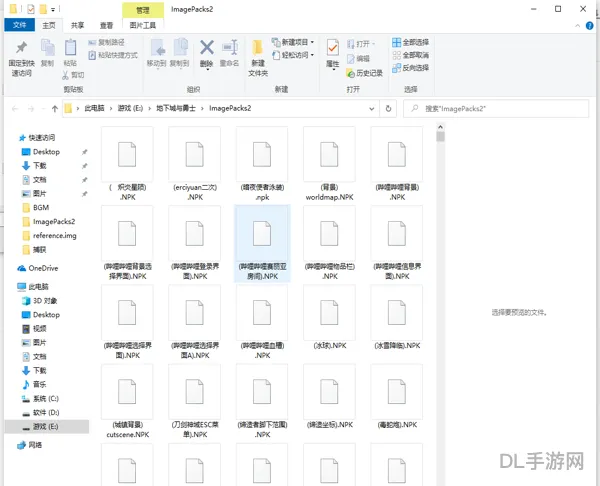The image size is (600, 486).
Task: Select the (城镇背景)cutscene.NPK file
Action: coord(127,401)
